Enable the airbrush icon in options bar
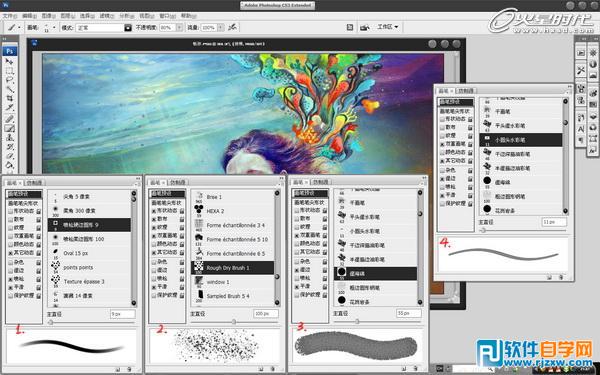Viewport: 600px width, 375px height. [x=232, y=27]
